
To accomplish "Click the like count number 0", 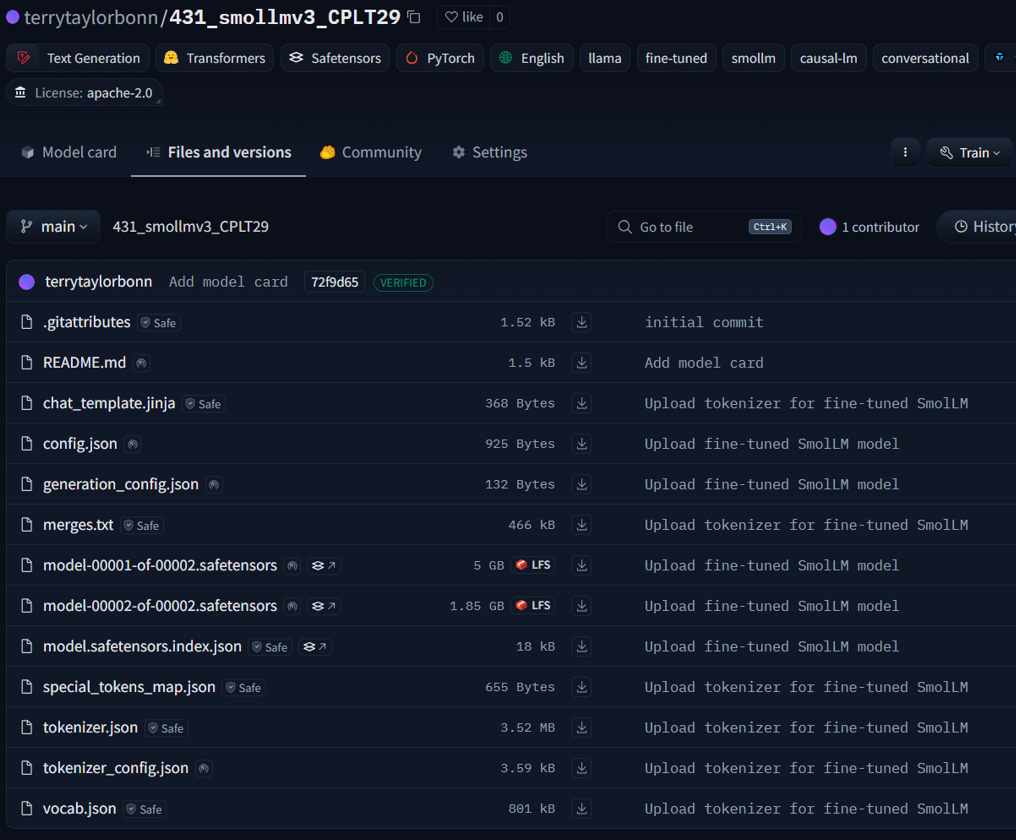I will pyautogui.click(x=500, y=18).
